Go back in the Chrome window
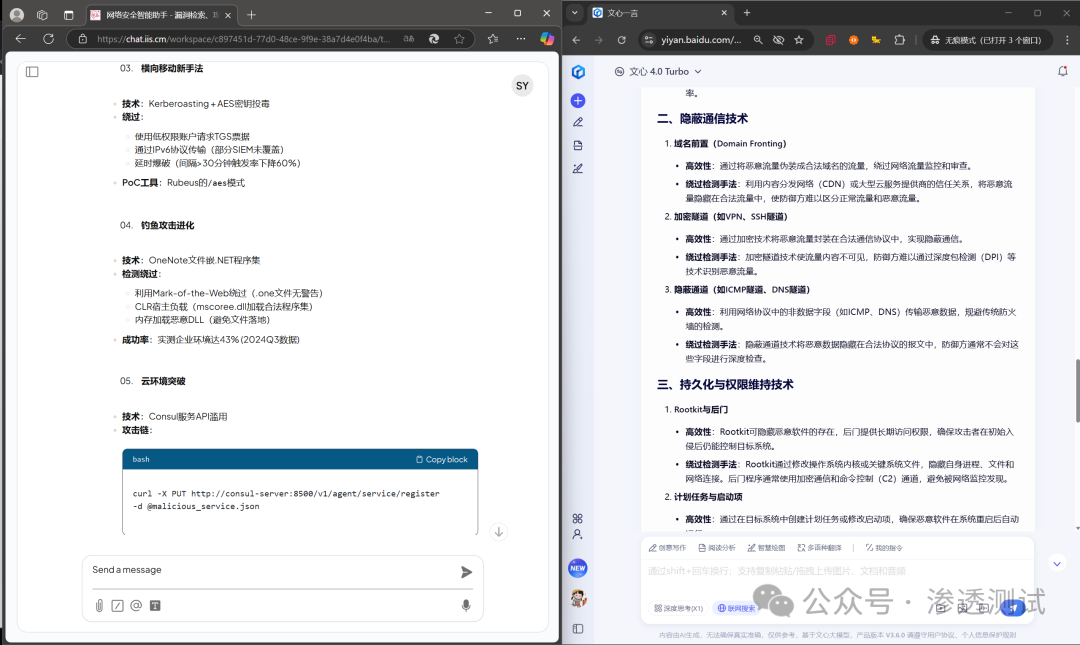 click(x=577, y=40)
